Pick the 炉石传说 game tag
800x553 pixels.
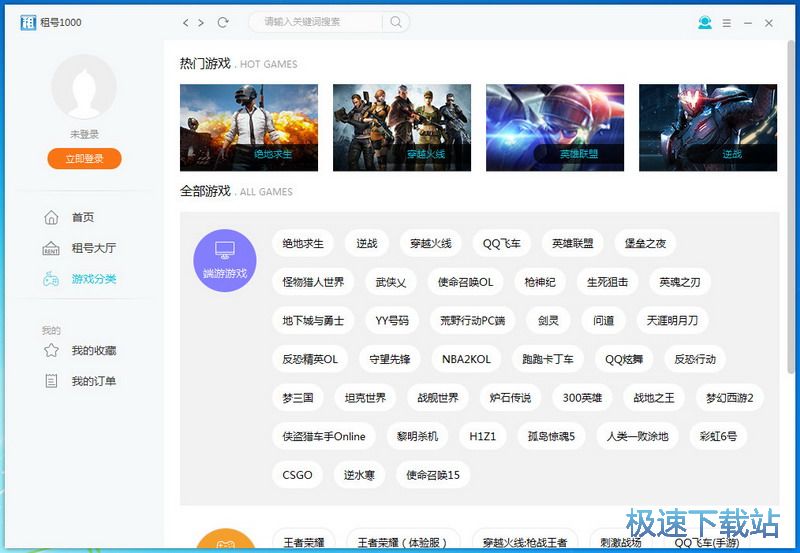[510, 398]
